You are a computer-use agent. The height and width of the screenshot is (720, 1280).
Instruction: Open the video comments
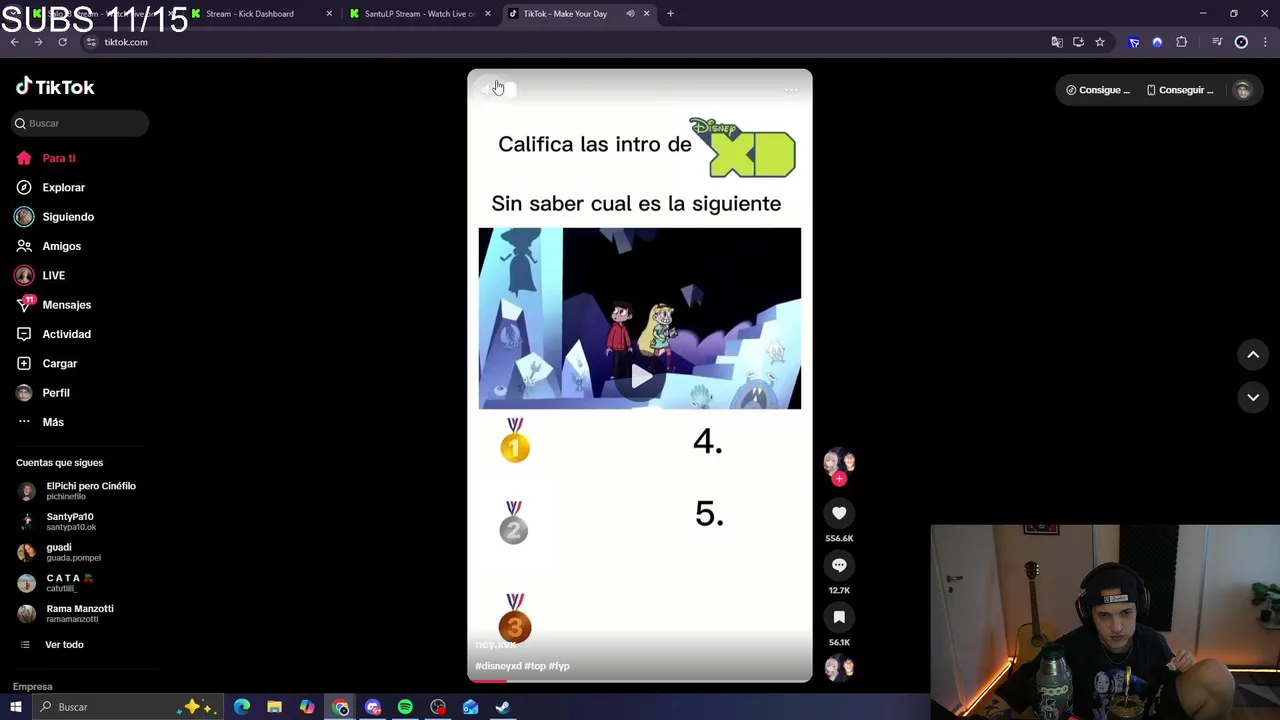839,565
